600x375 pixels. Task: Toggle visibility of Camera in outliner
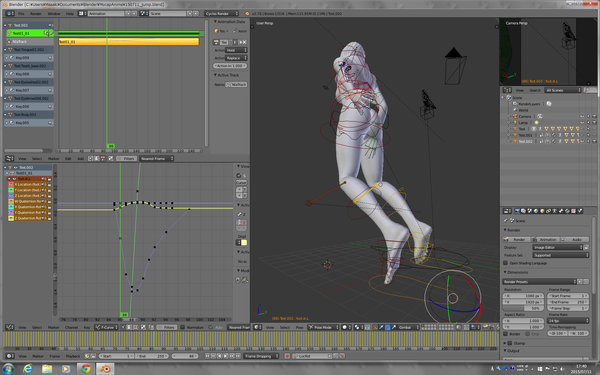click(x=582, y=116)
